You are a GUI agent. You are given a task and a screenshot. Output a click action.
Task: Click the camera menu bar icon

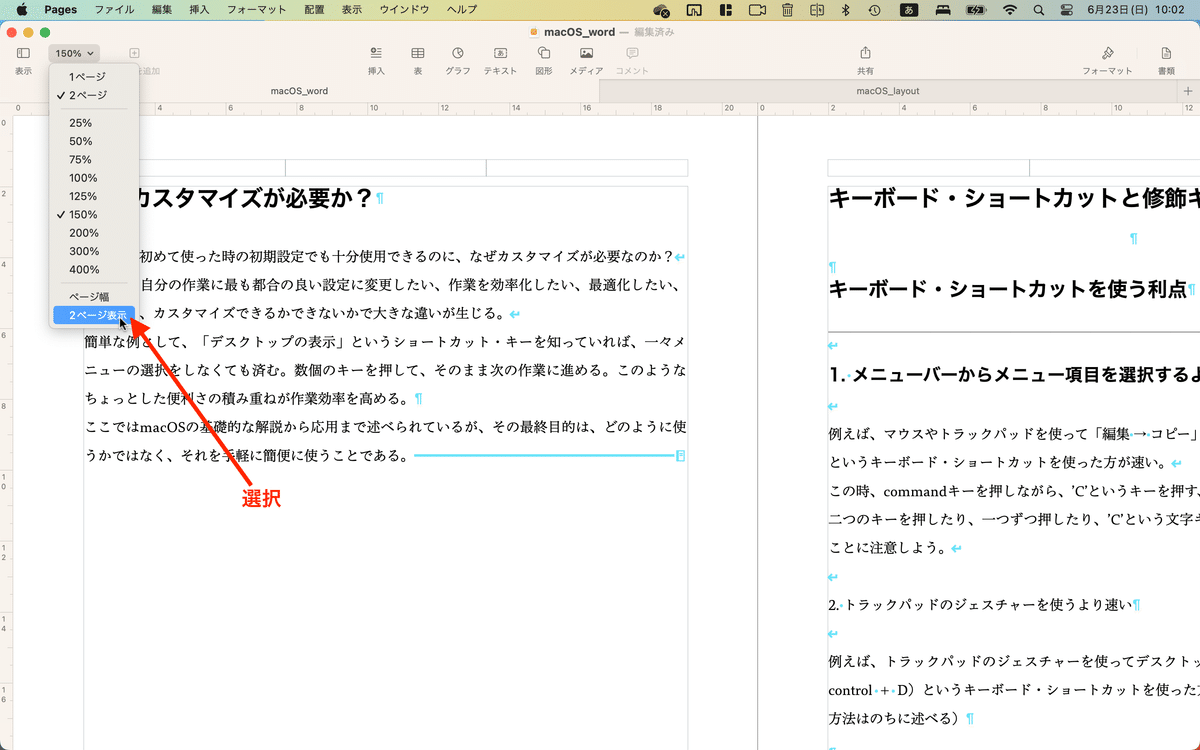click(x=757, y=9)
